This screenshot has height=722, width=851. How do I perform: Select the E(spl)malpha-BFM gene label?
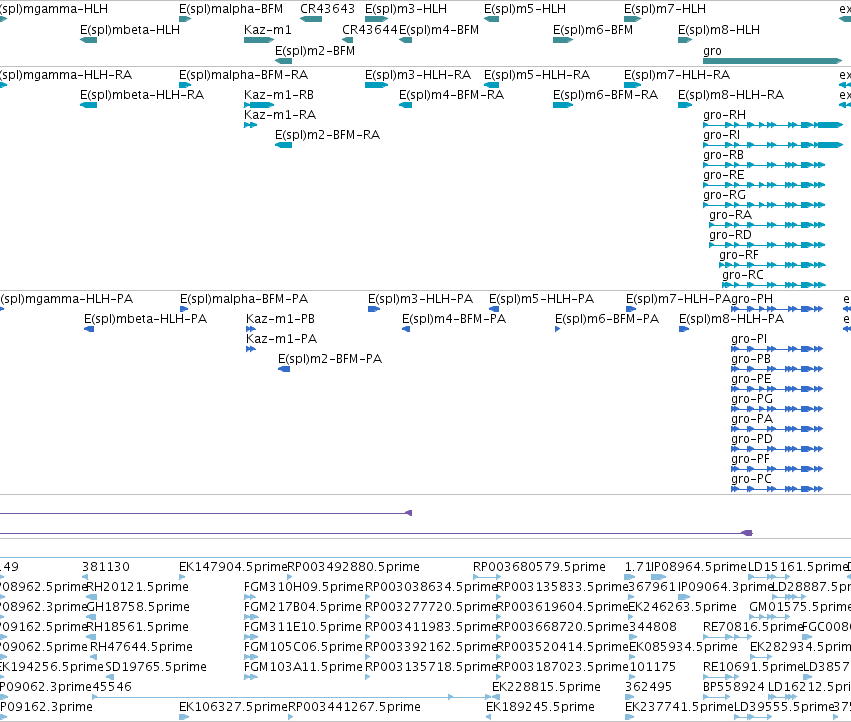coord(231,9)
